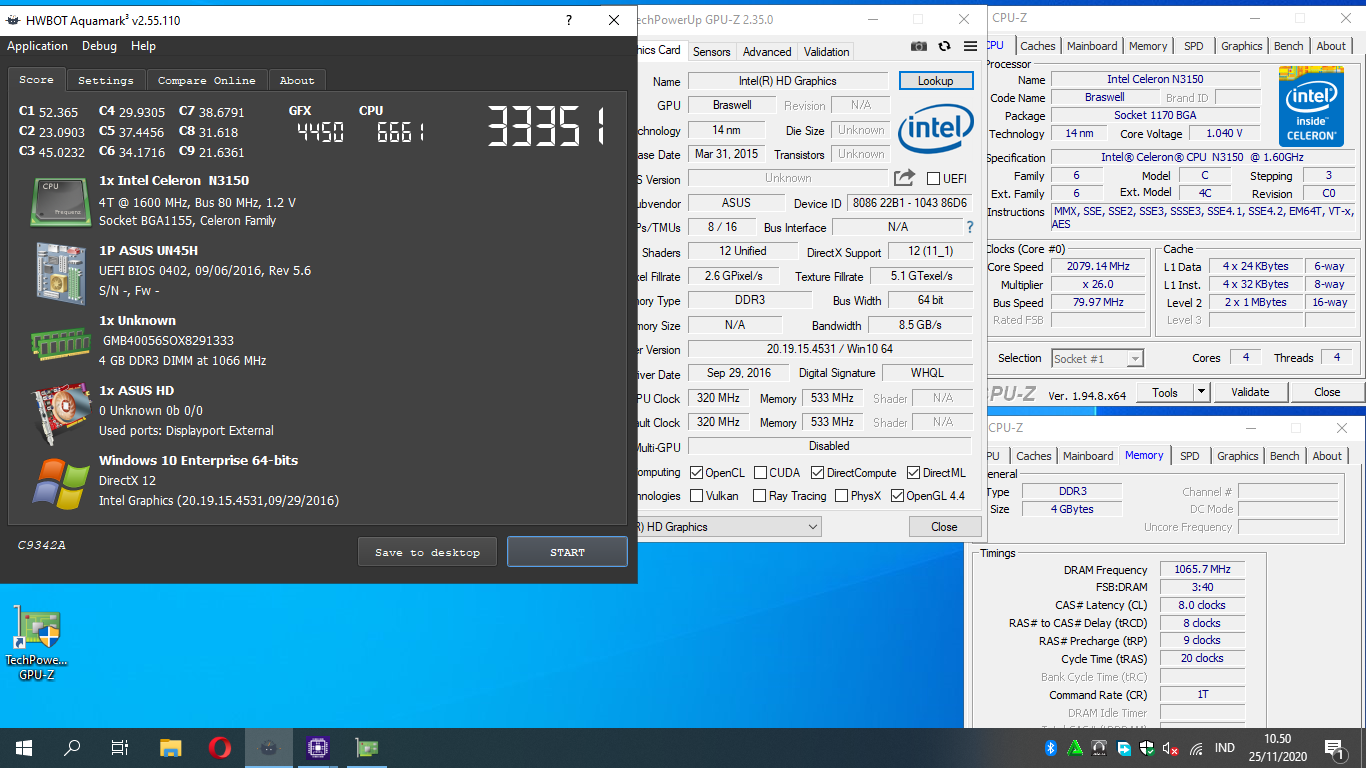Open the notification center icon
Screen dimensions: 1366x768
[1334, 747]
